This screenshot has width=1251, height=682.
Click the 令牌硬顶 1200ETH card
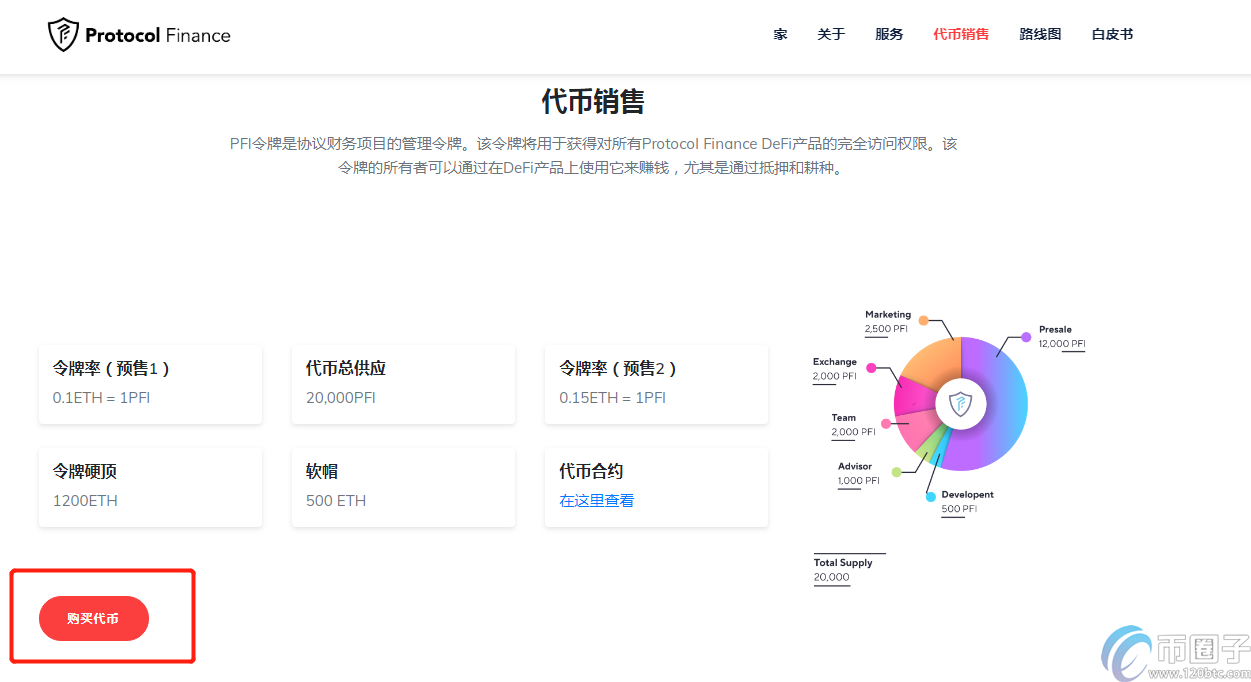[x=150, y=486]
